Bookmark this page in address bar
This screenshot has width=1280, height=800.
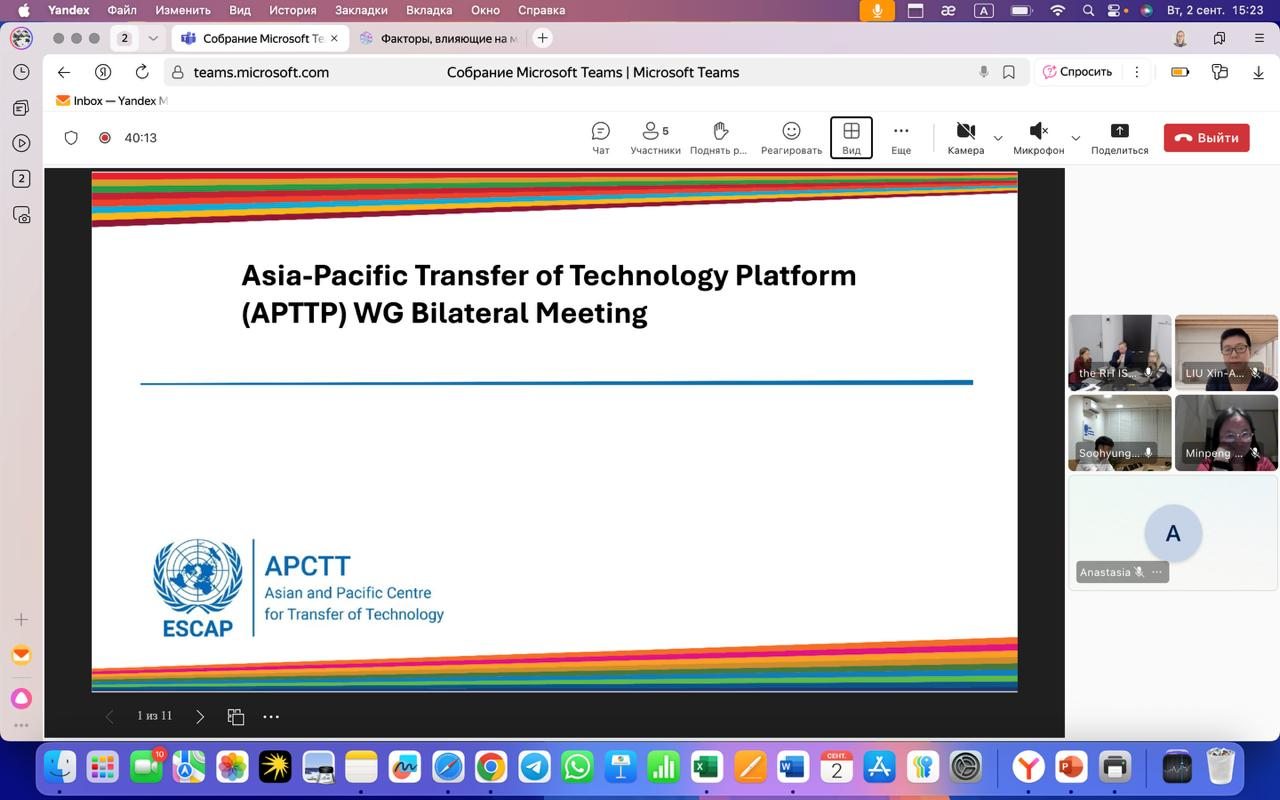[1009, 72]
